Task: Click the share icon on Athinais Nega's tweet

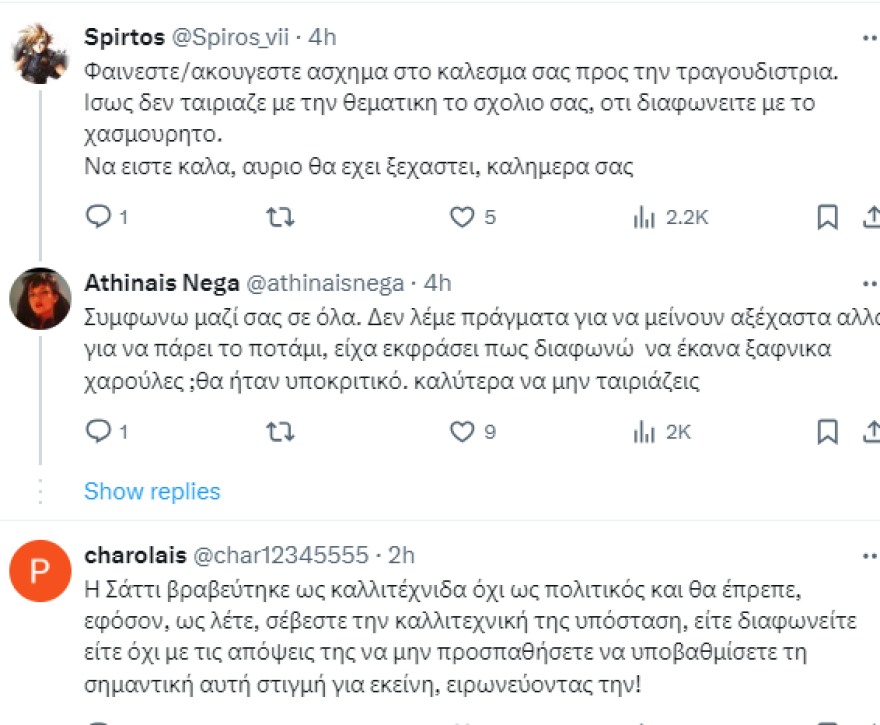Action: tap(872, 431)
